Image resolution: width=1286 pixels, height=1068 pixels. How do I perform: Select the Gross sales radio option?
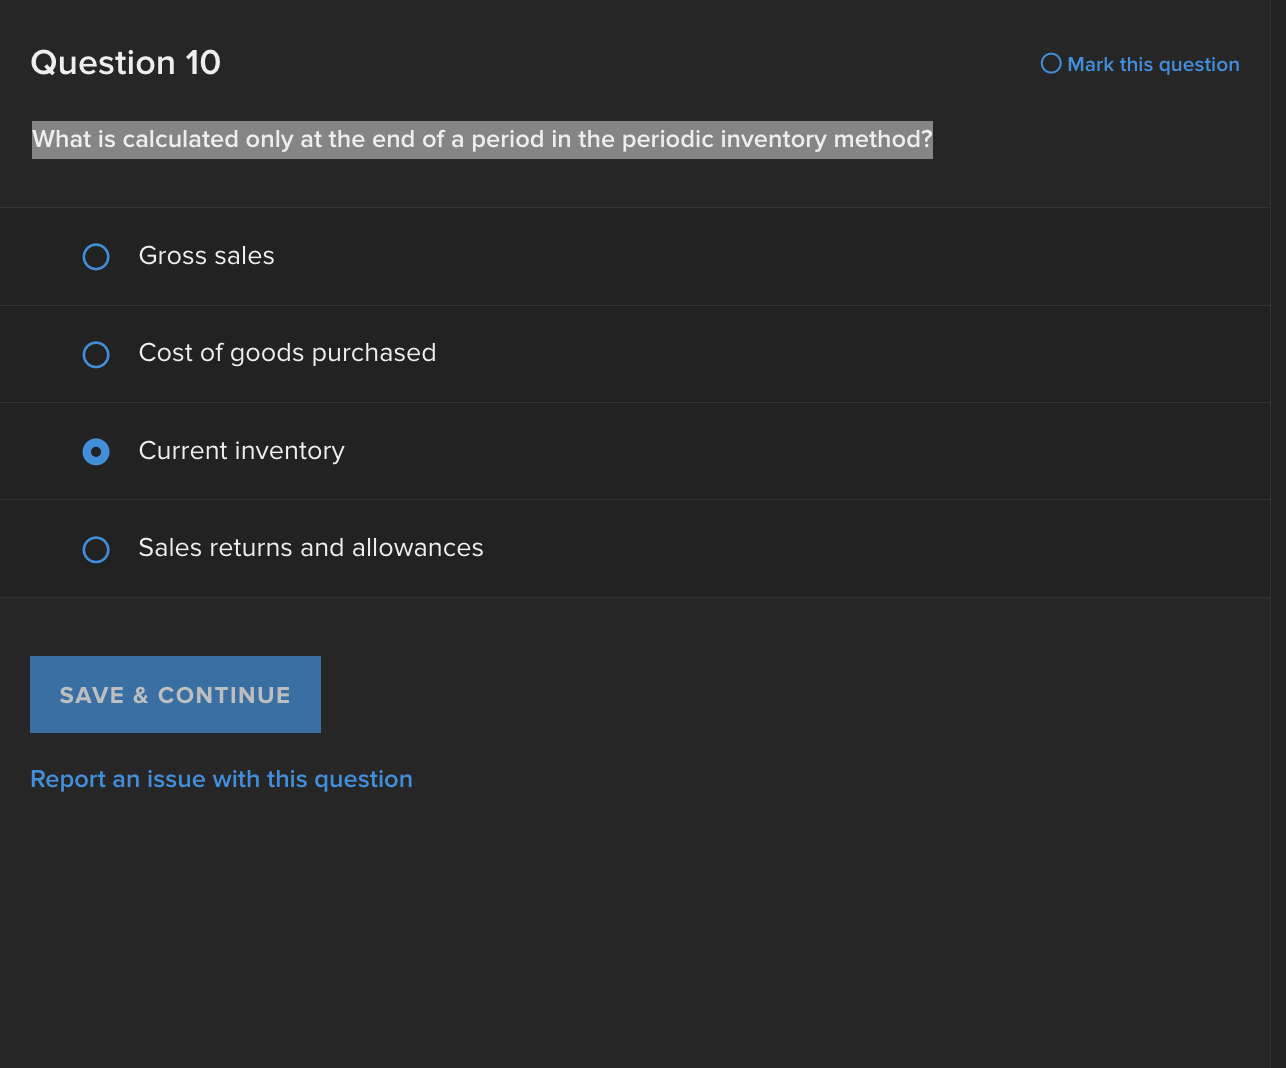point(96,257)
